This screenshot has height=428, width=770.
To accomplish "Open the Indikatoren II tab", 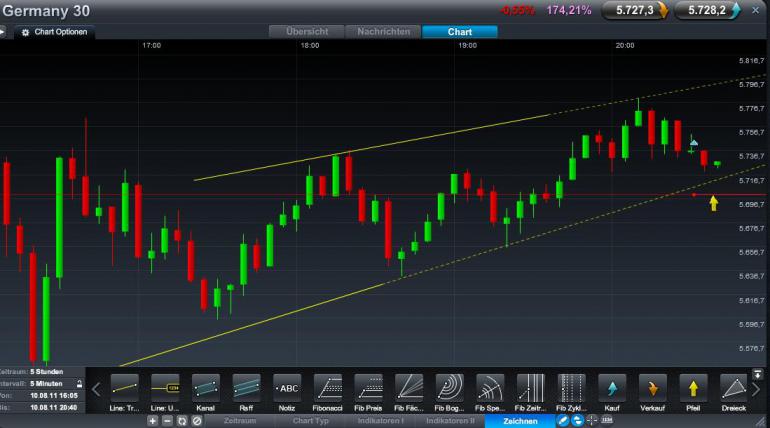I will [x=450, y=421].
